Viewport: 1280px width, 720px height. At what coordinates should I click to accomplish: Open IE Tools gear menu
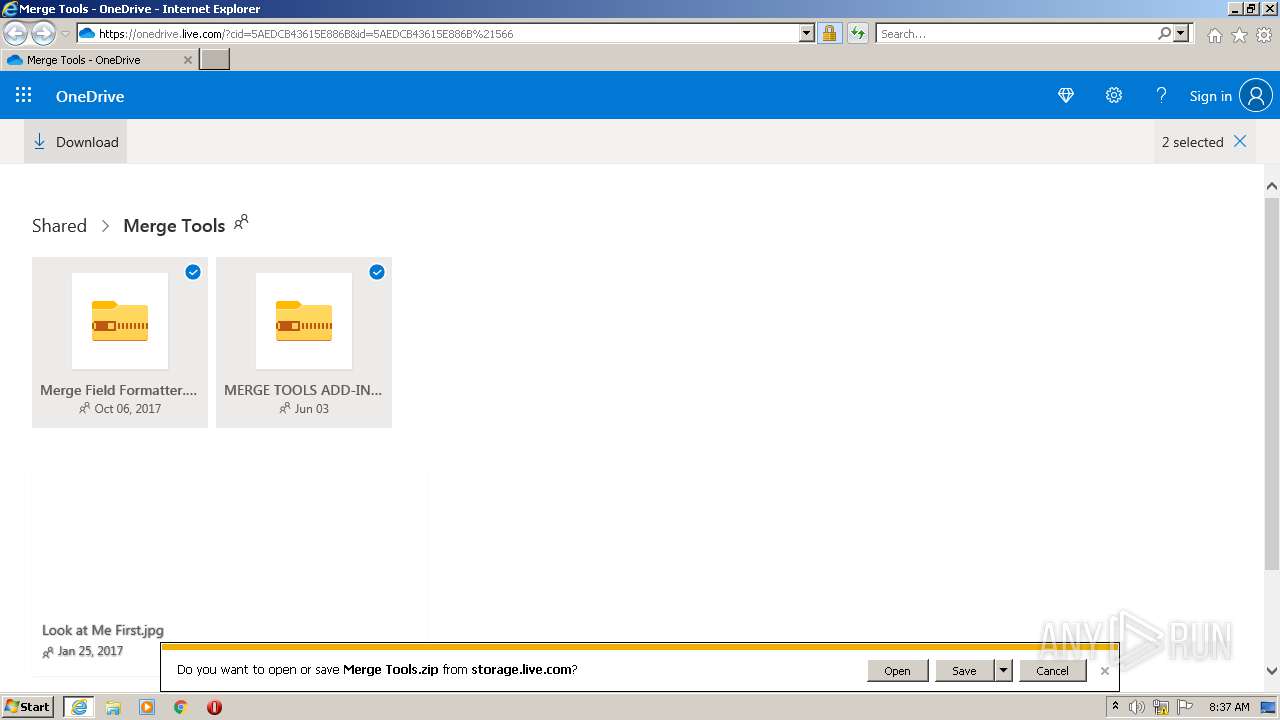(x=1264, y=35)
